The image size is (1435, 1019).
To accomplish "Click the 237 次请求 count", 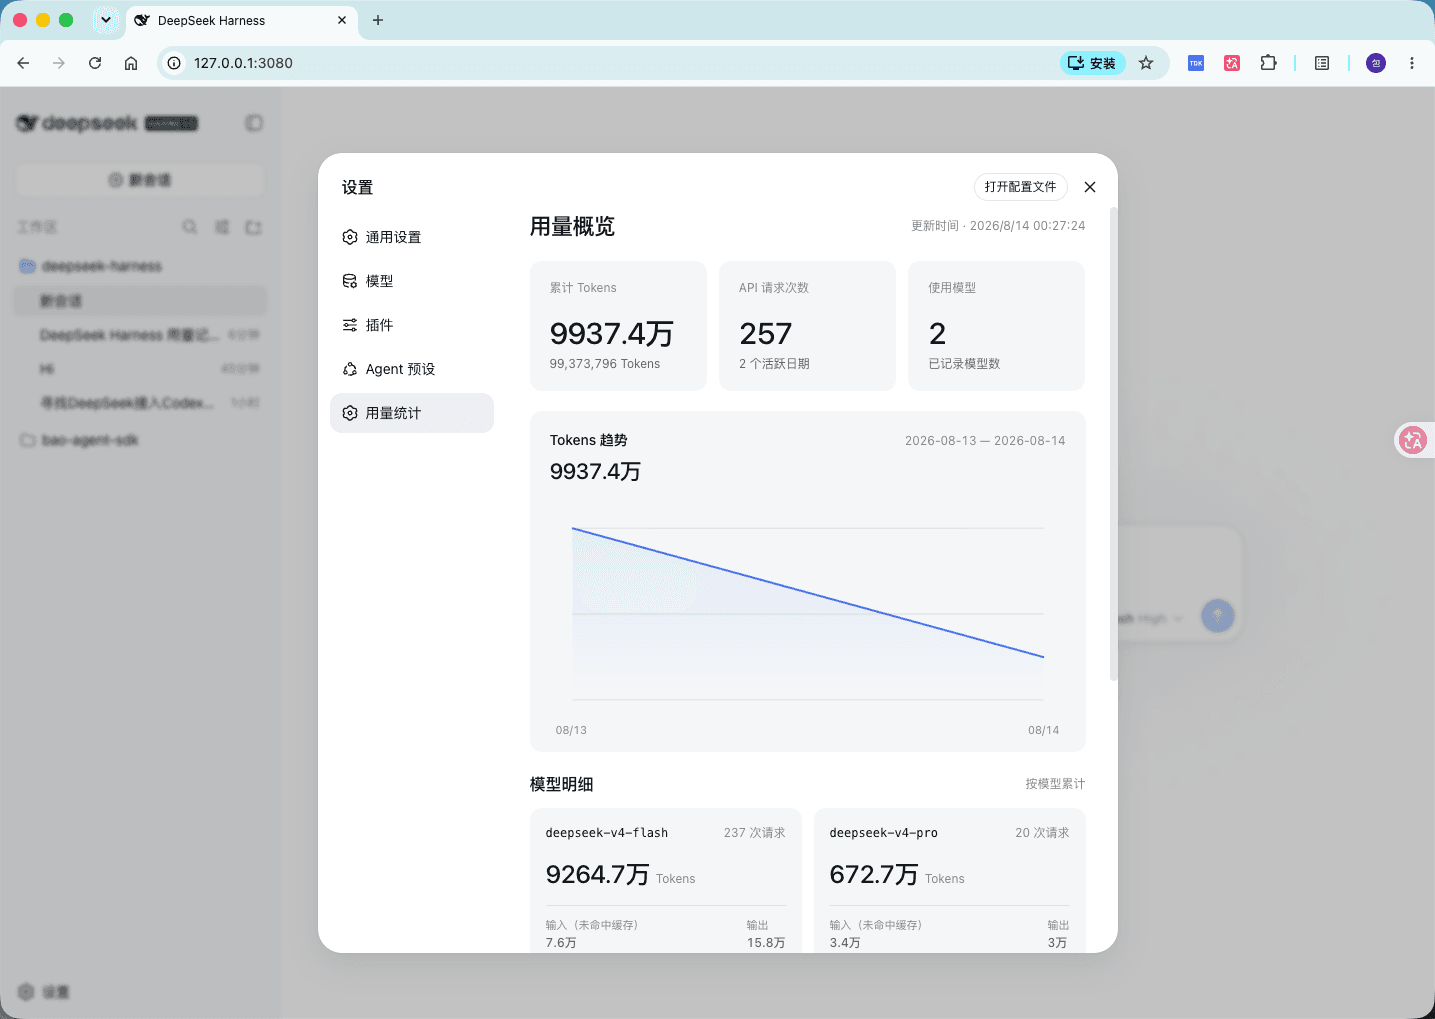I will [755, 833].
